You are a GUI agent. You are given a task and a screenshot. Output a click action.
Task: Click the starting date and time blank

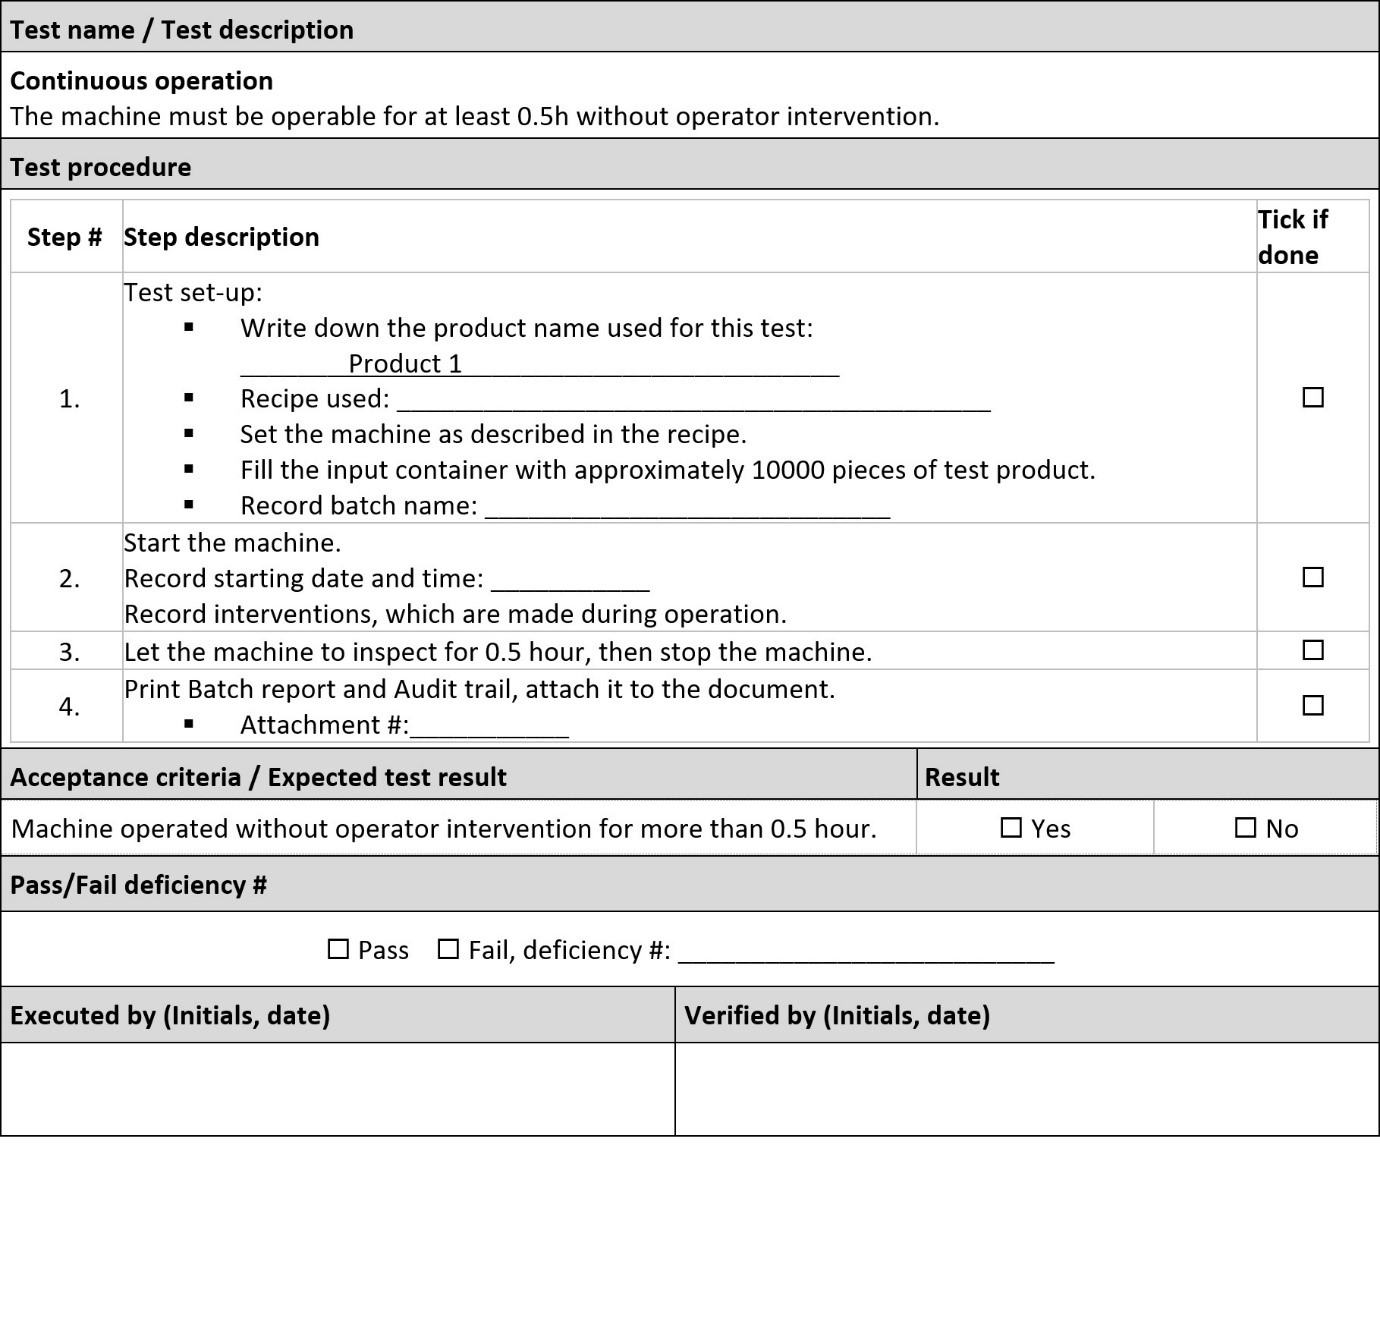point(570,580)
